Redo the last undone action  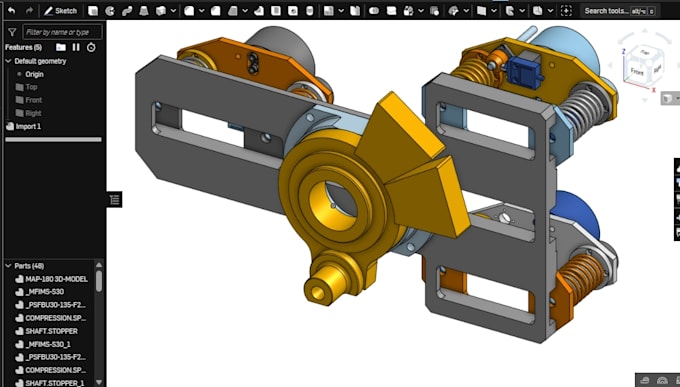point(29,11)
